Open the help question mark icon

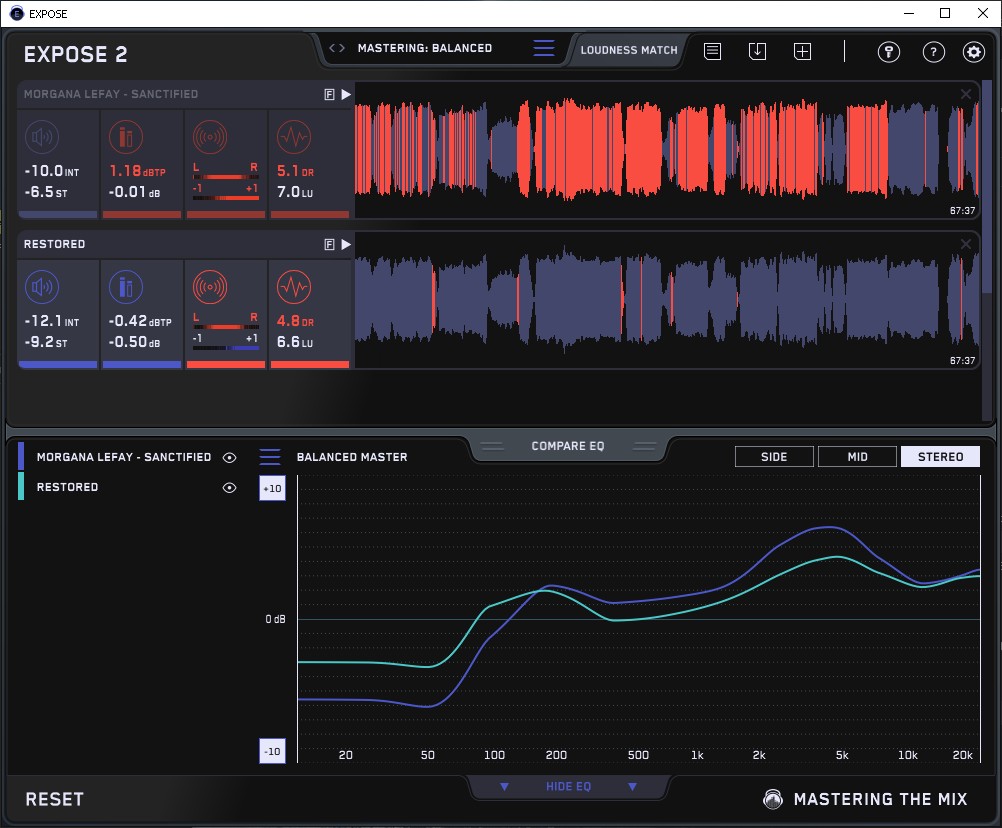(934, 52)
